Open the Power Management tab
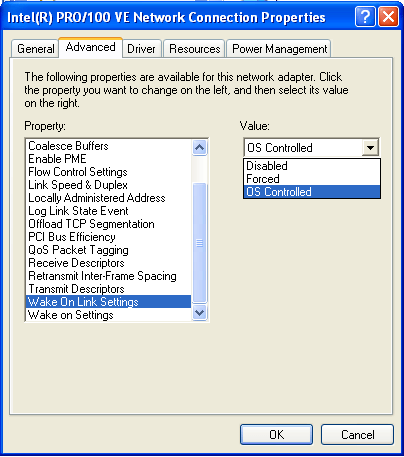The width and height of the screenshot is (404, 457). [x=279, y=49]
